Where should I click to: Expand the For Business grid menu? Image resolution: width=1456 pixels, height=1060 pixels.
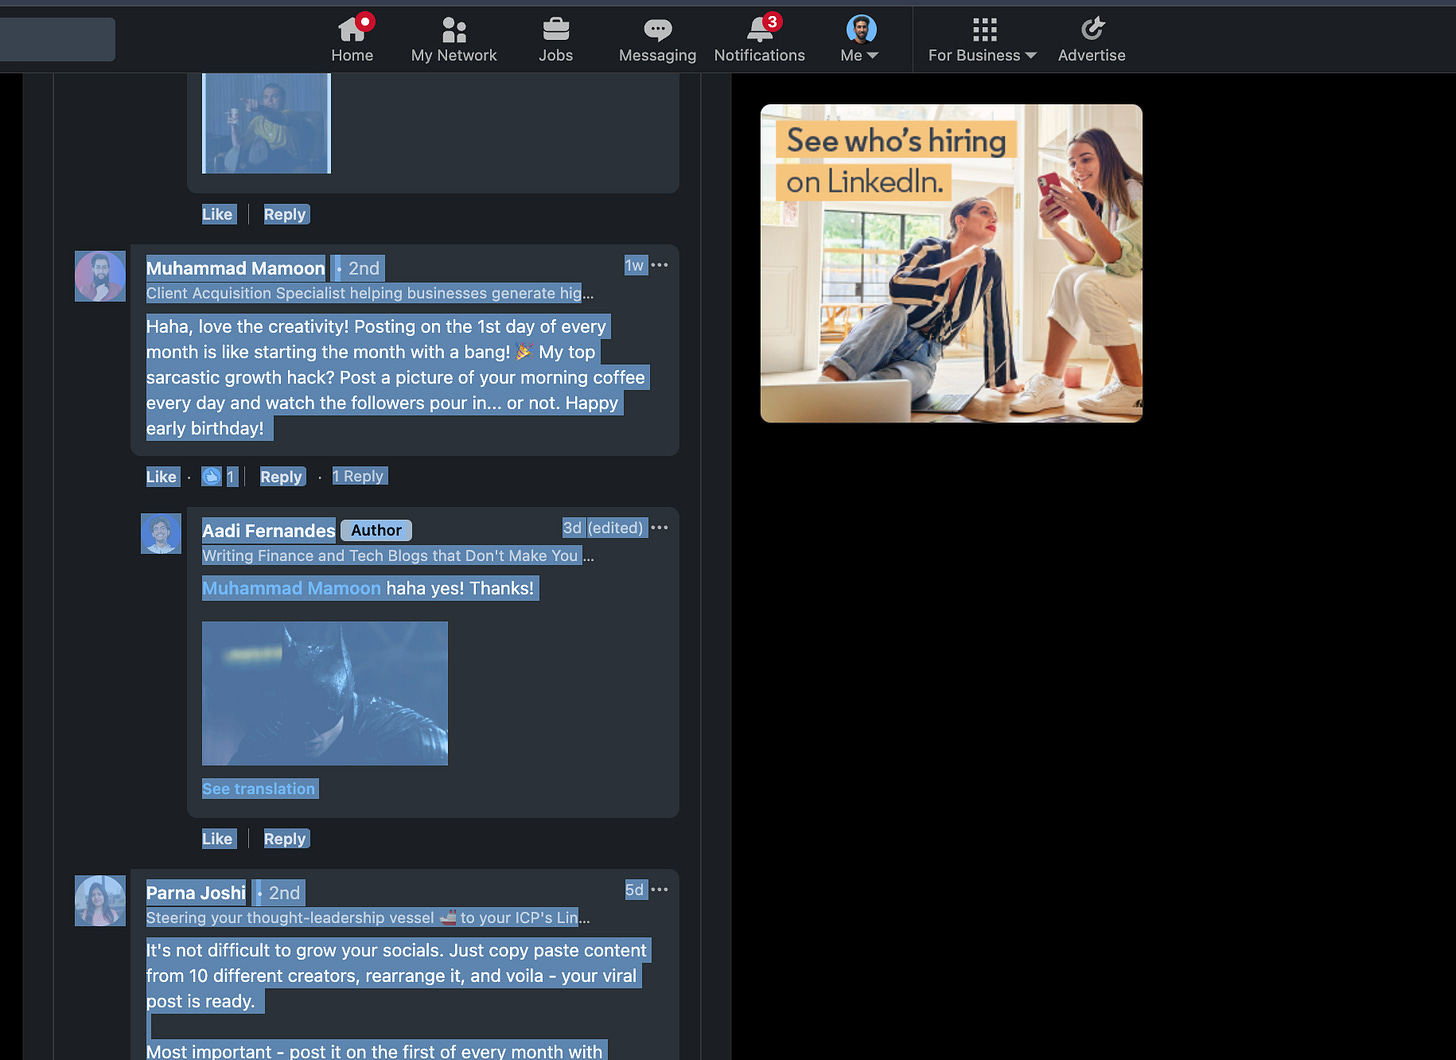coord(983,39)
